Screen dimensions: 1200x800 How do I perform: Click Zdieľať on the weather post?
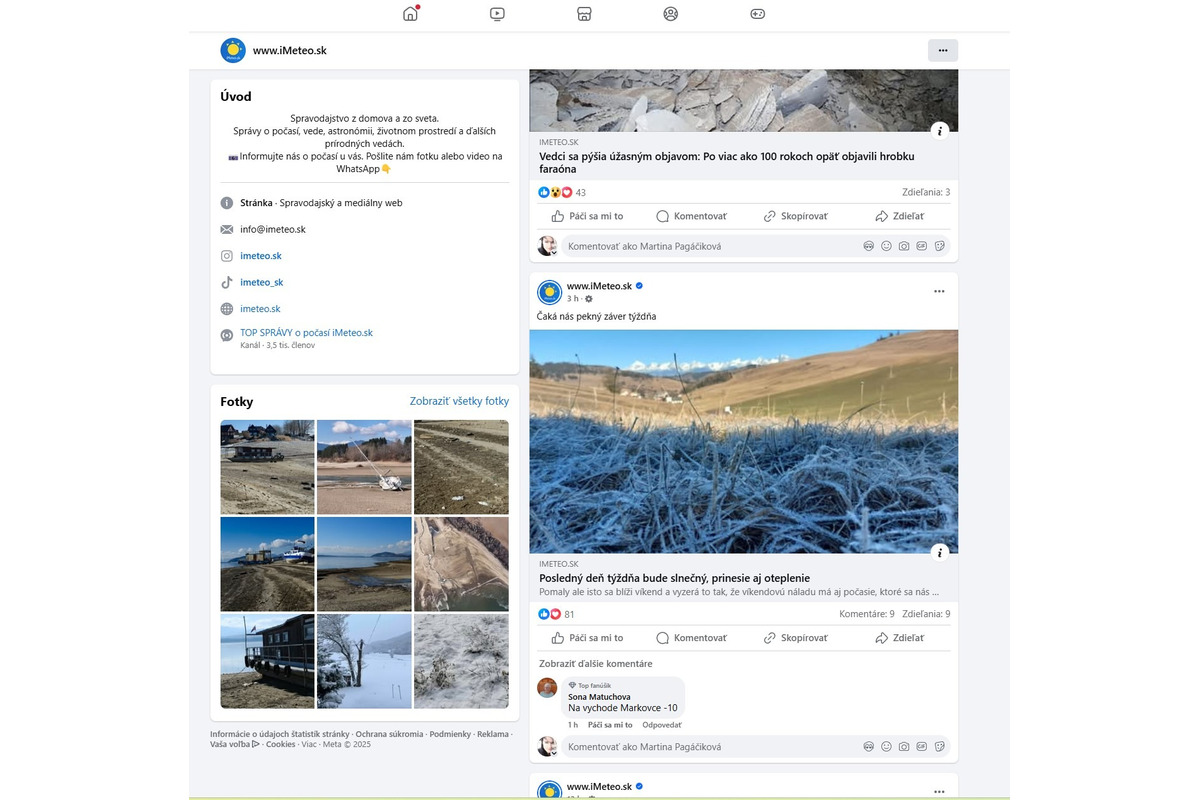pyautogui.click(x=899, y=638)
